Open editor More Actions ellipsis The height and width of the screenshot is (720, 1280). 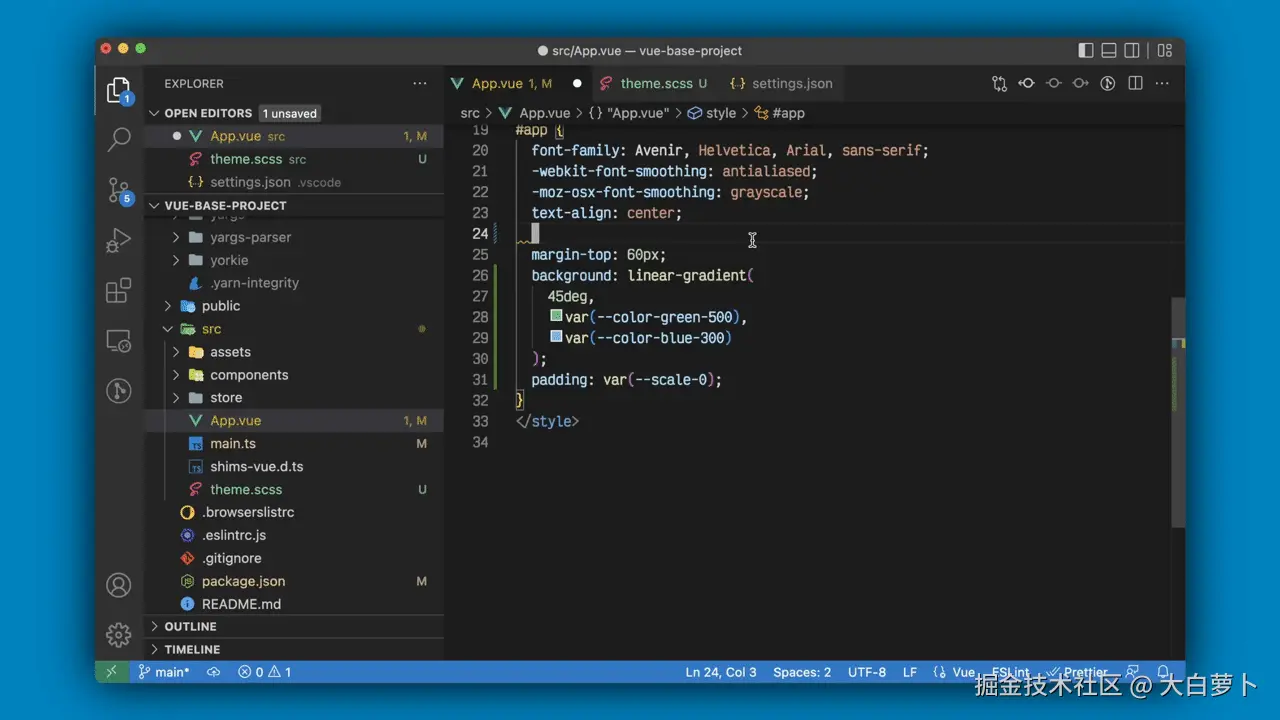tap(1161, 84)
